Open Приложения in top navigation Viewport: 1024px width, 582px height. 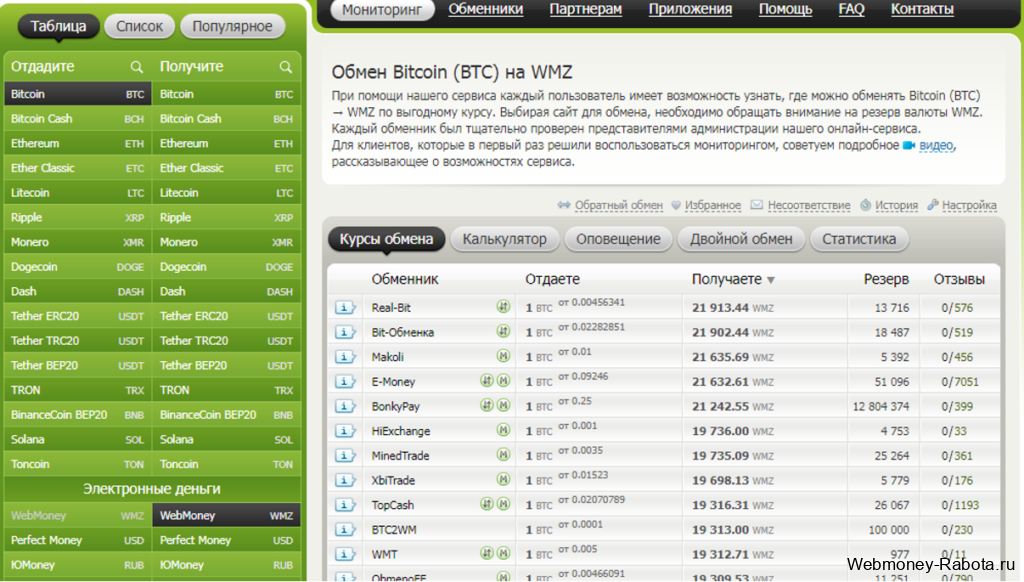pos(690,9)
